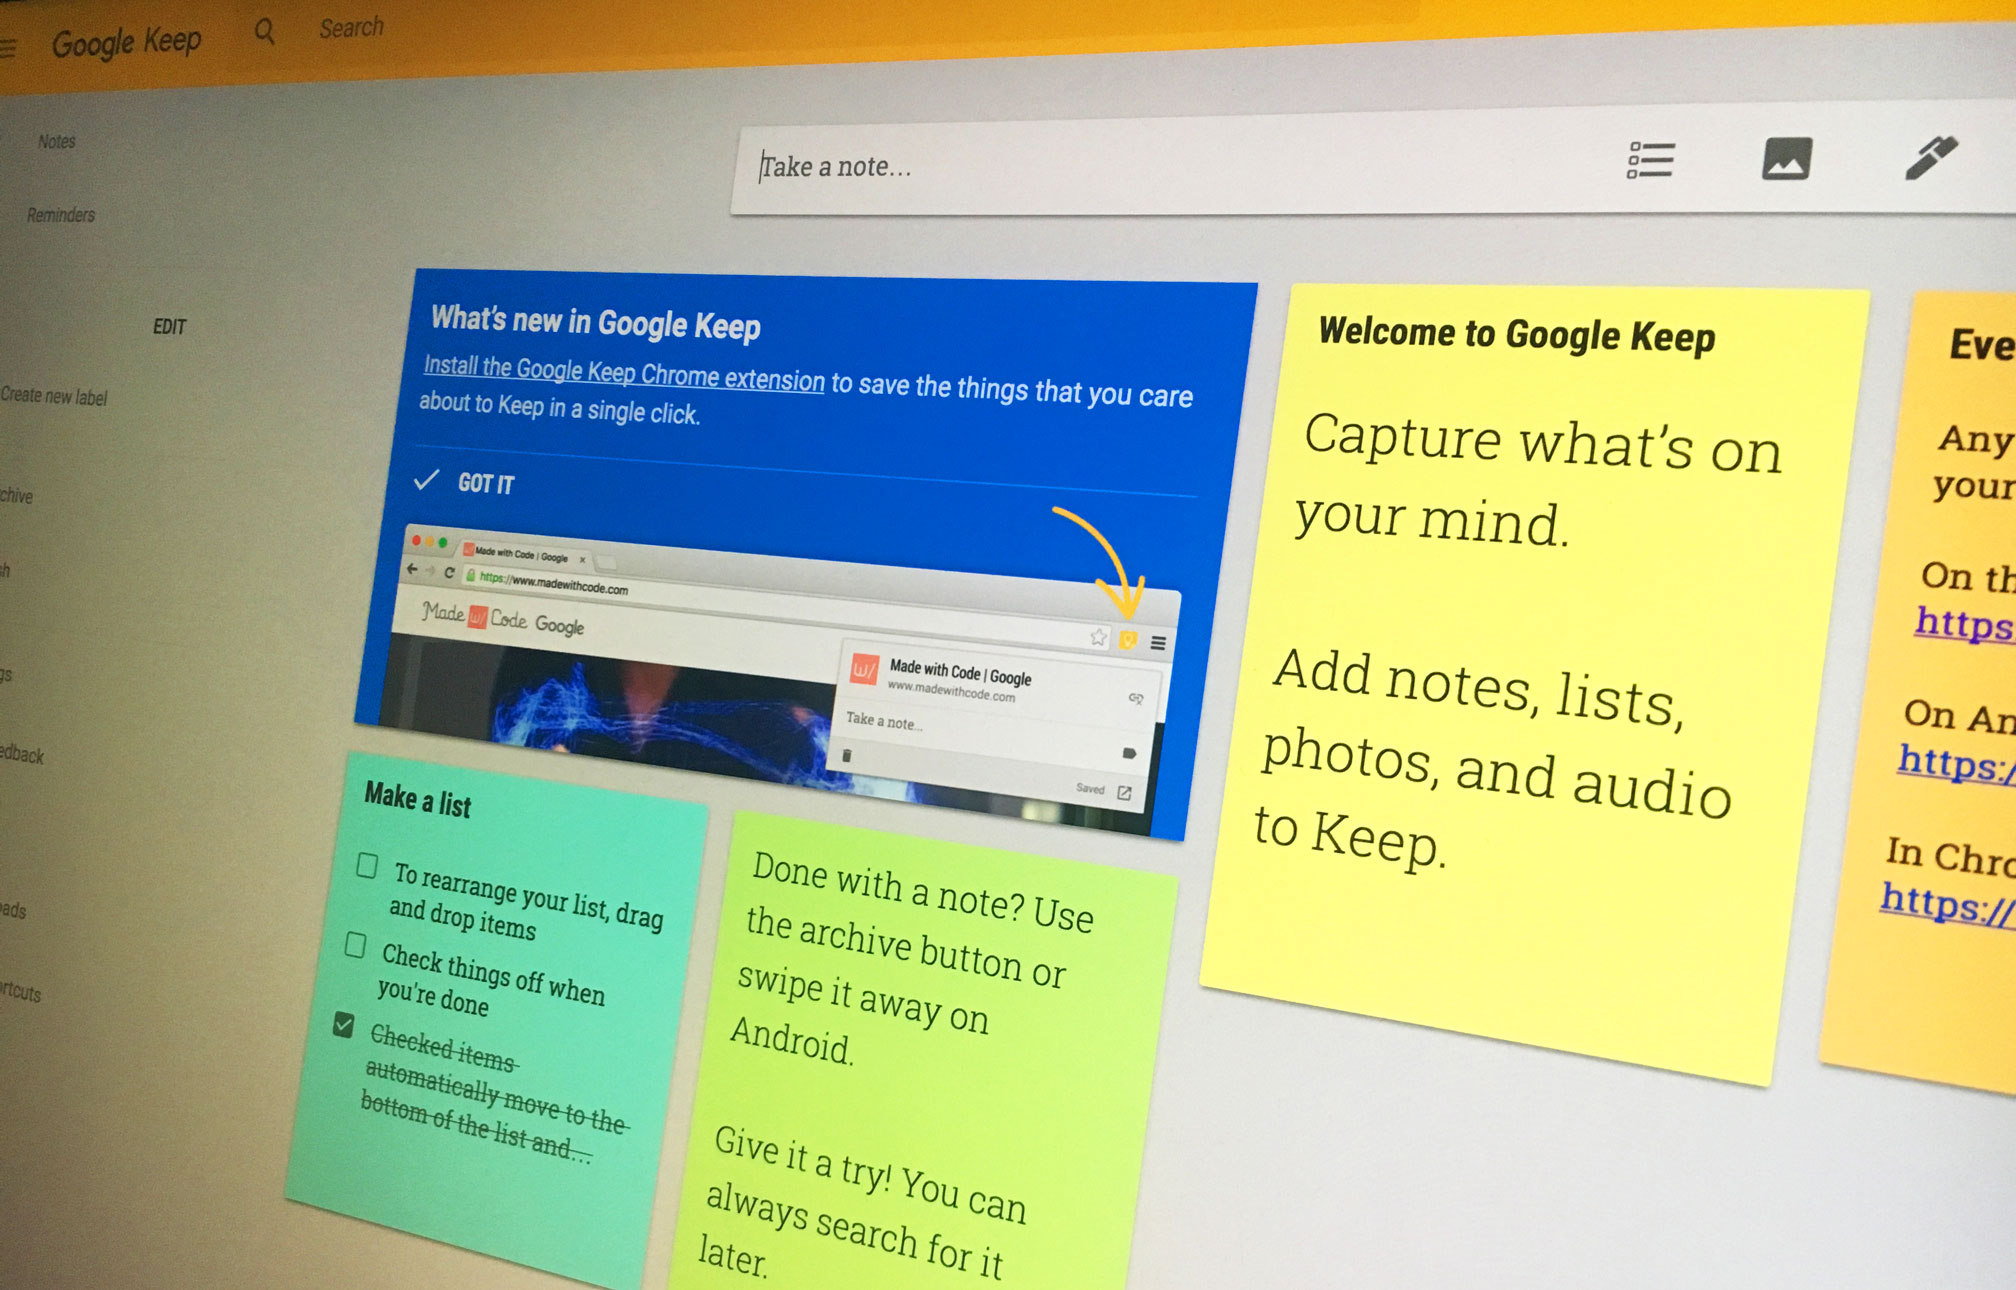Check 'Check things off when you're done' box
The width and height of the screenshot is (2016, 1290).
(x=355, y=945)
